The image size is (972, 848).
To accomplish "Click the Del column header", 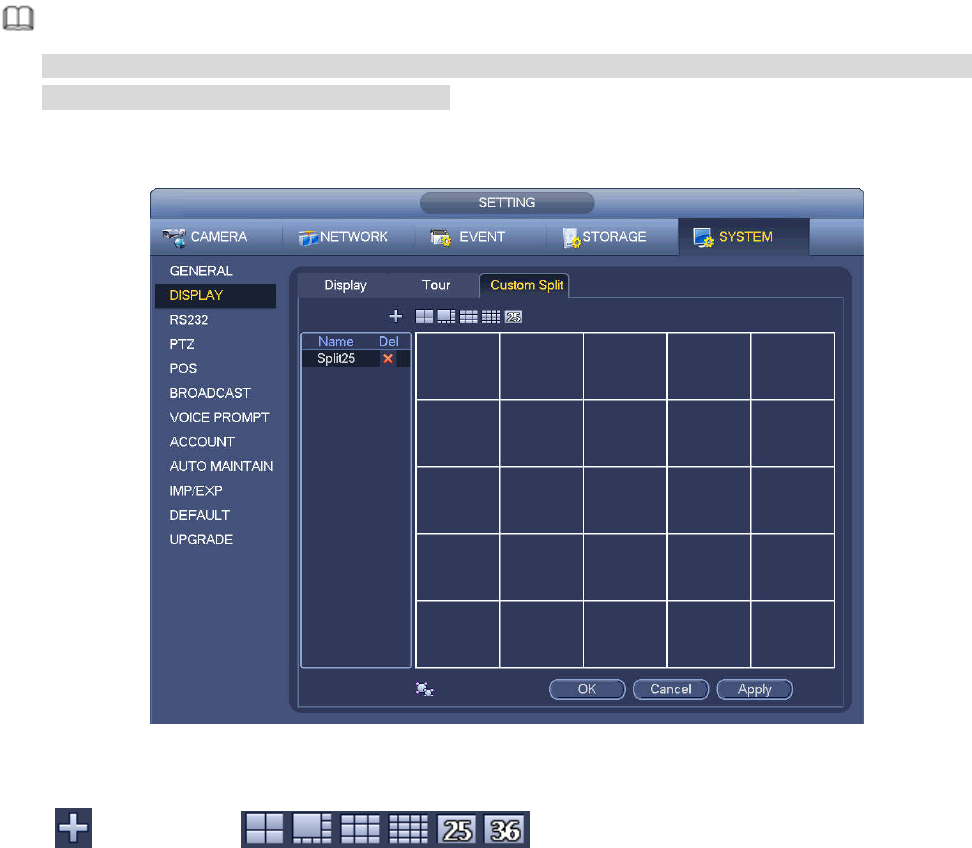I will (389, 342).
